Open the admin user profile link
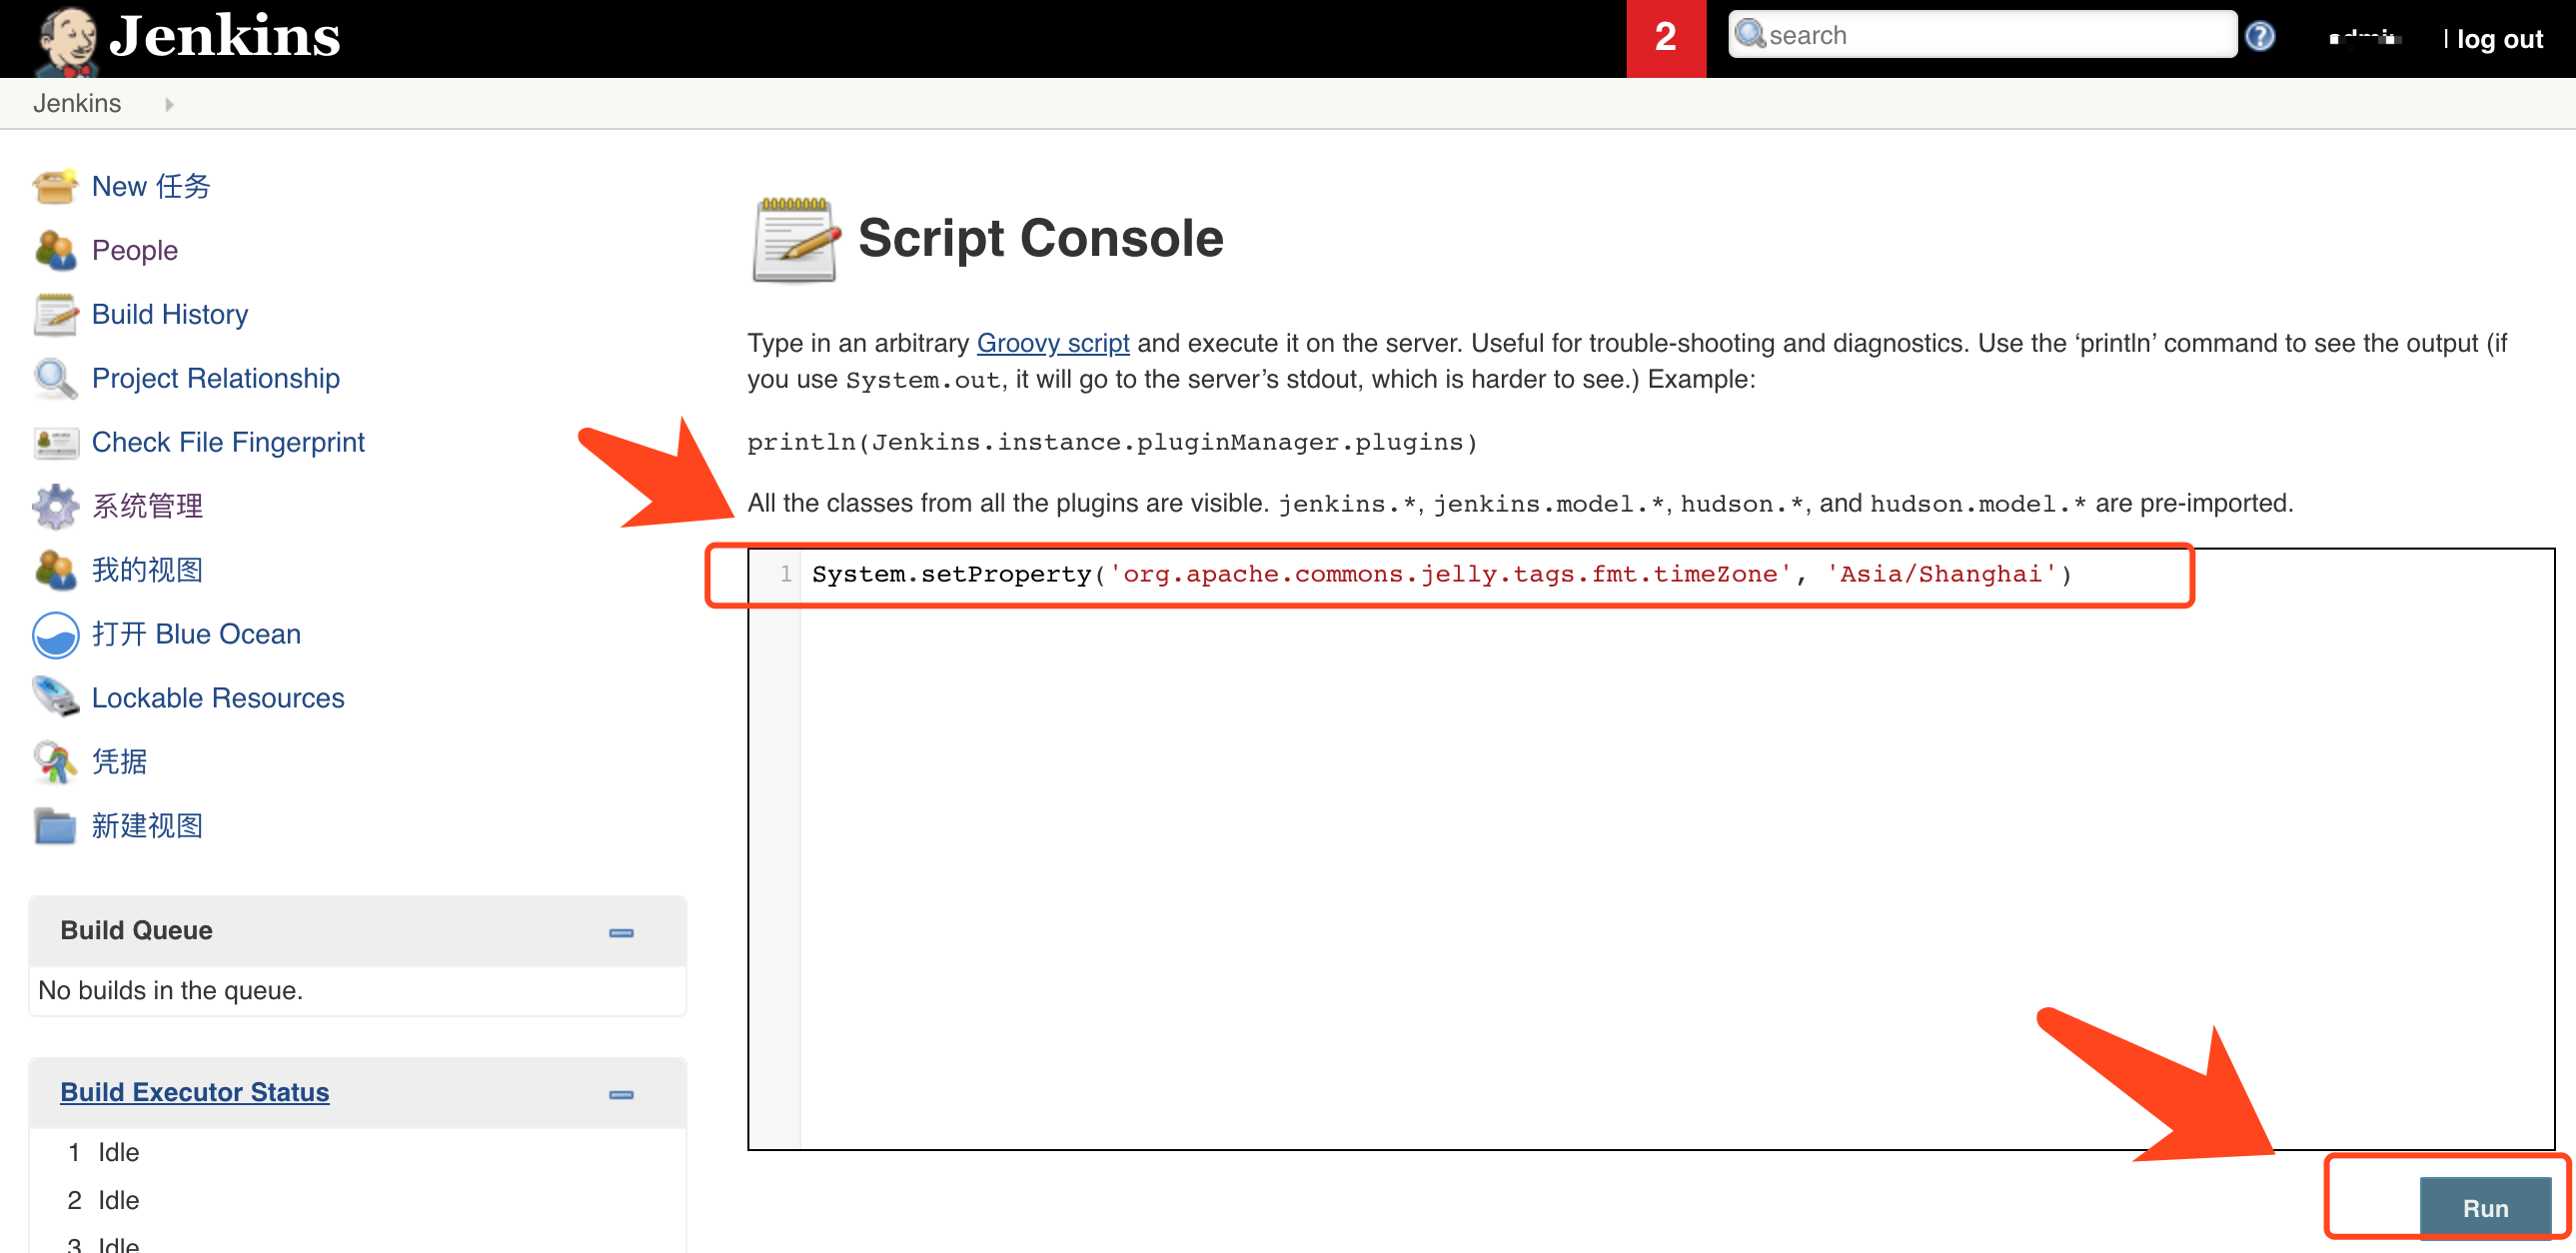The image size is (2576, 1253). [x=2366, y=38]
